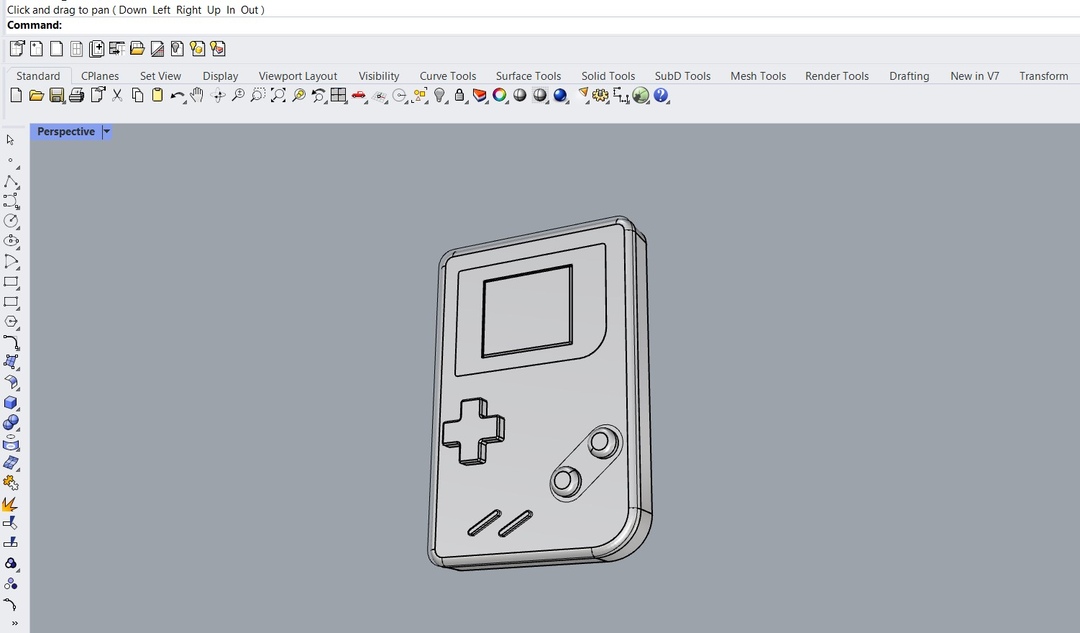Click the red car Set View icon

(358, 96)
